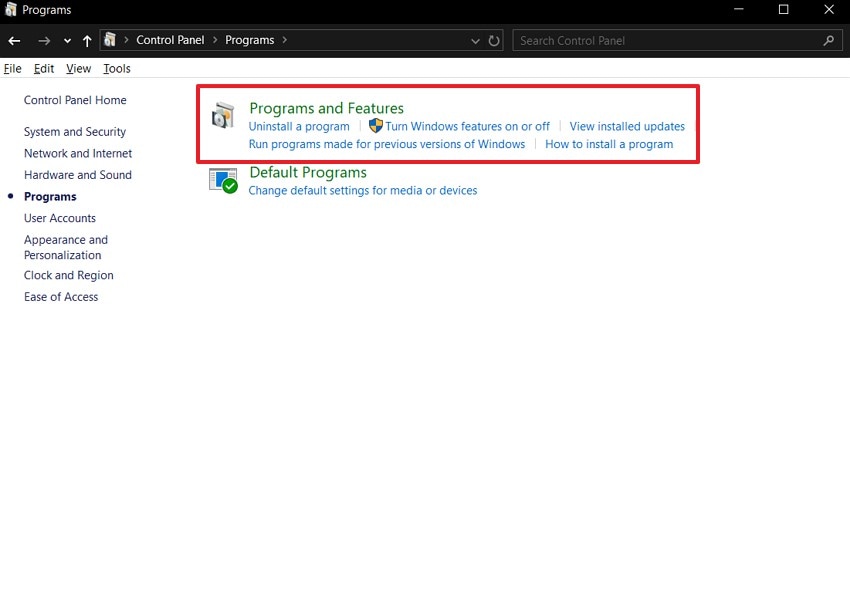
Task: Open Appearance and Personalization category
Action: [66, 247]
